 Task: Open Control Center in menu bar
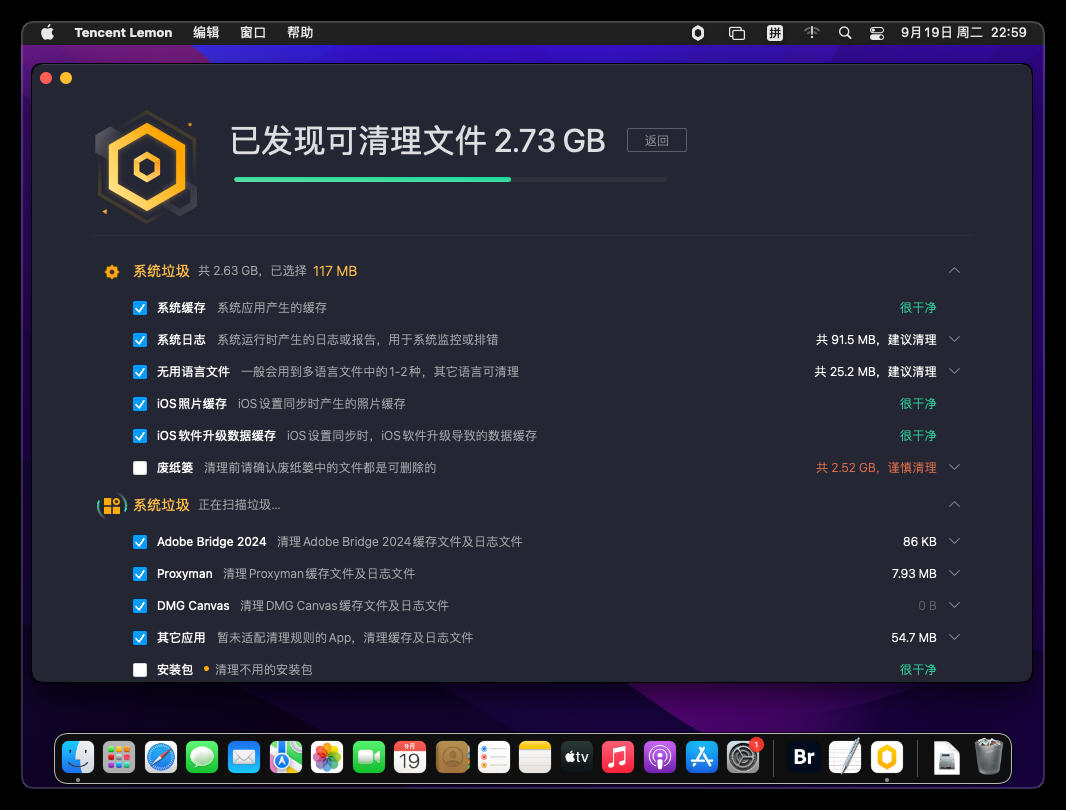coord(877,33)
